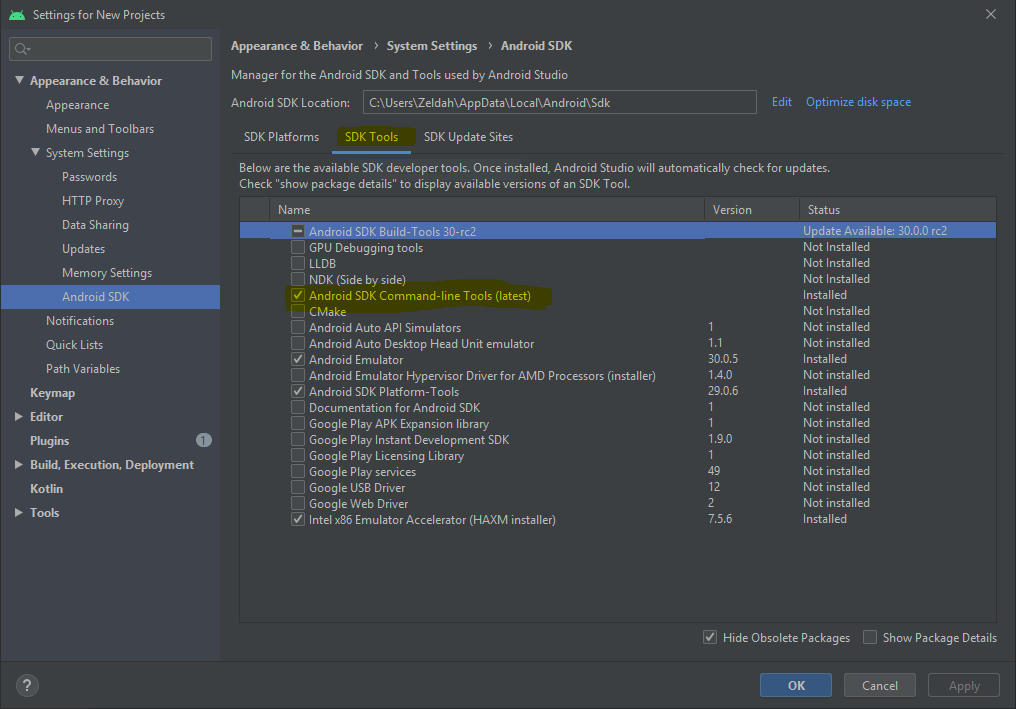Viewport: 1016px width, 709px height.
Task: Expand Build, Execution, Deployment arrow
Action: 19,465
